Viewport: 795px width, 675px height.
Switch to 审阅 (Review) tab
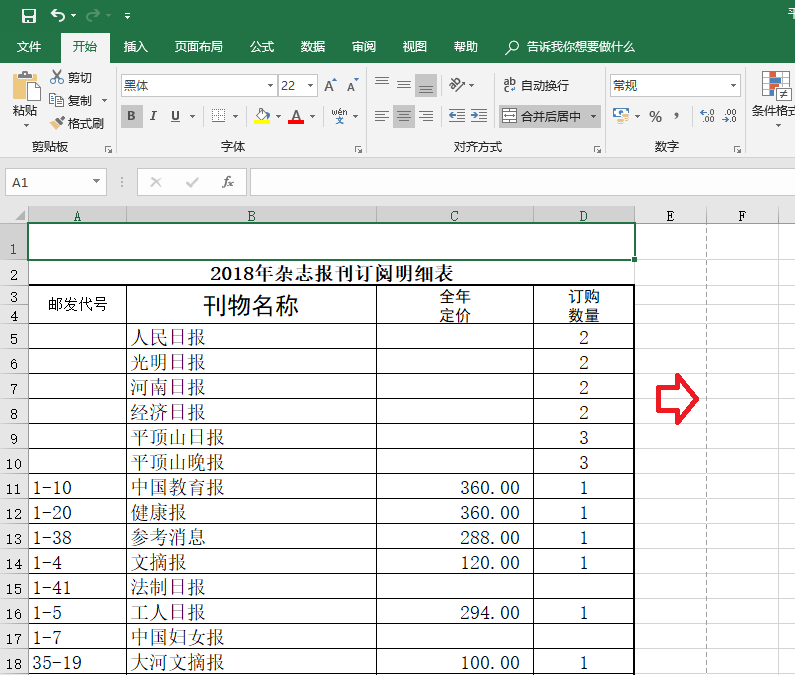pyautogui.click(x=364, y=47)
